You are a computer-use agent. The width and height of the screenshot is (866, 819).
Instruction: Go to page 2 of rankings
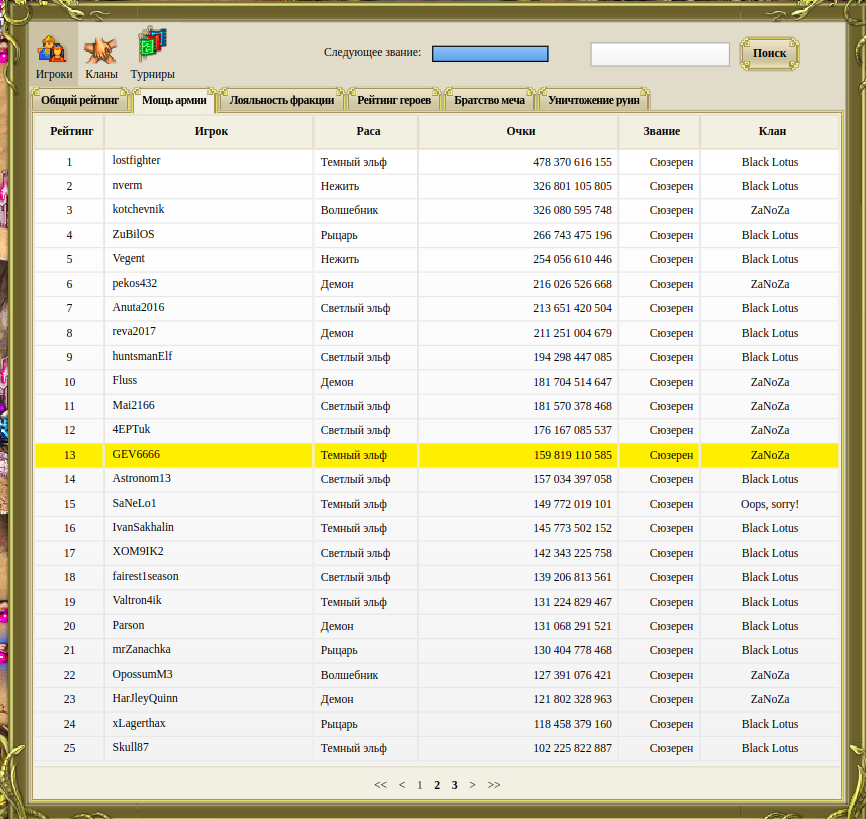[x=437, y=785]
